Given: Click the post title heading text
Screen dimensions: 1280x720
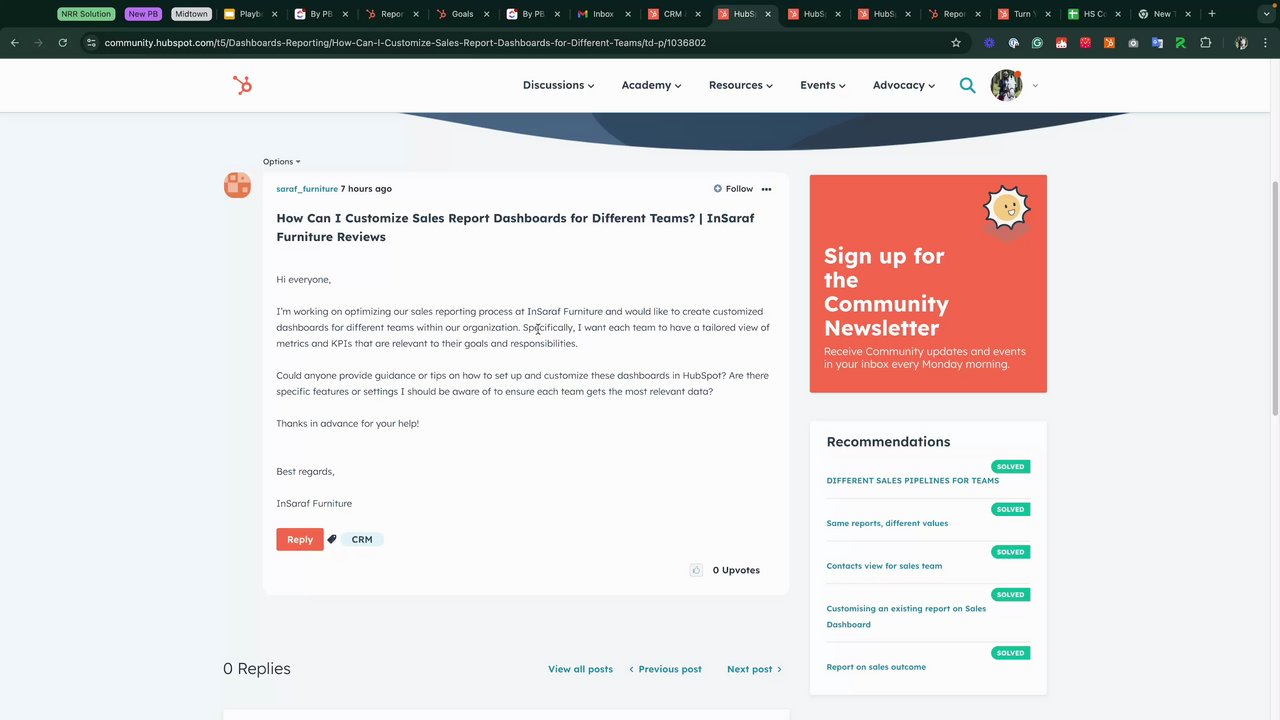Looking at the screenshot, I should pos(515,227).
